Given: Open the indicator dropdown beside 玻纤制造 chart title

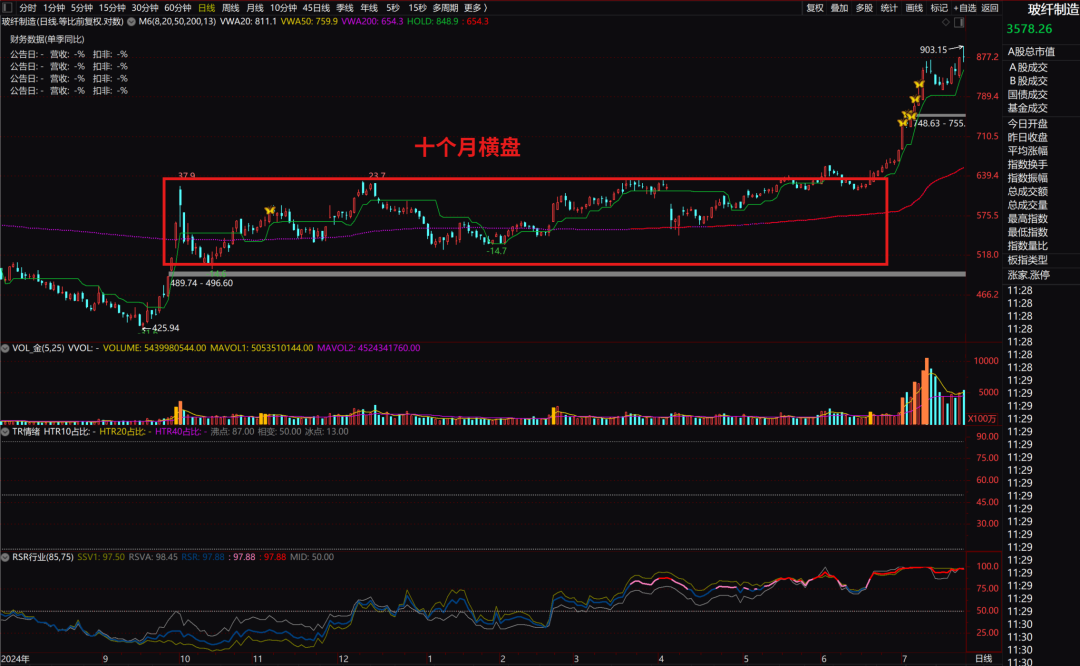Looking at the screenshot, I should point(131,21).
